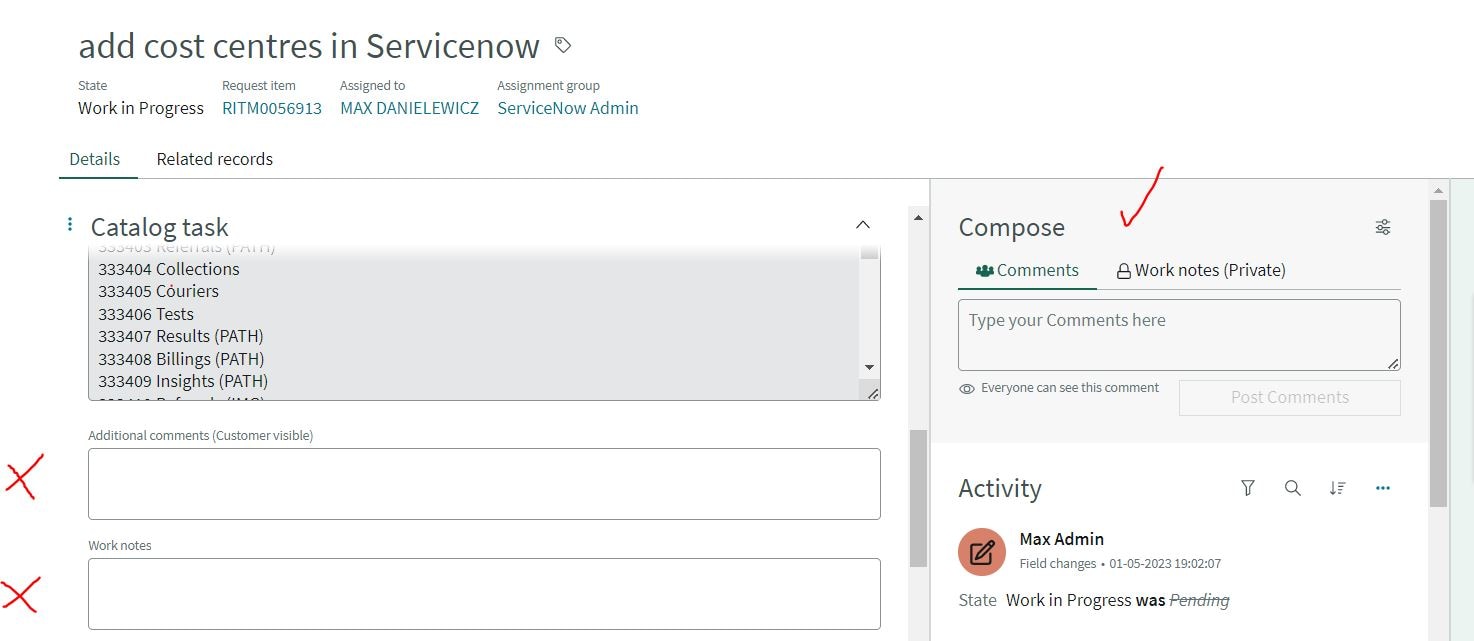Select 333406 Tests in the list
This screenshot has height=641, width=1474.
tap(146, 313)
